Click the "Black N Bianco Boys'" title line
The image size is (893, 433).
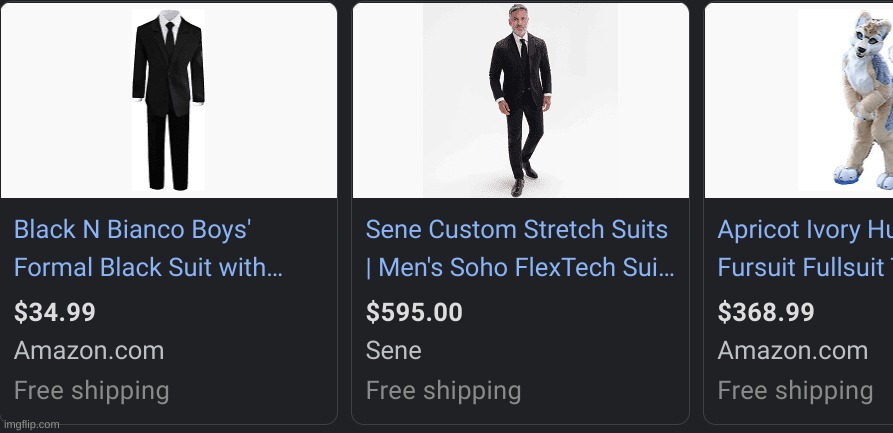pyautogui.click(x=132, y=230)
